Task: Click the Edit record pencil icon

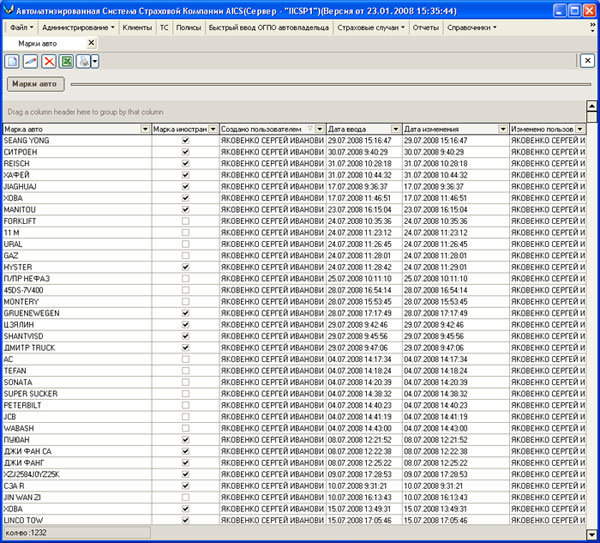Action: pos(30,62)
